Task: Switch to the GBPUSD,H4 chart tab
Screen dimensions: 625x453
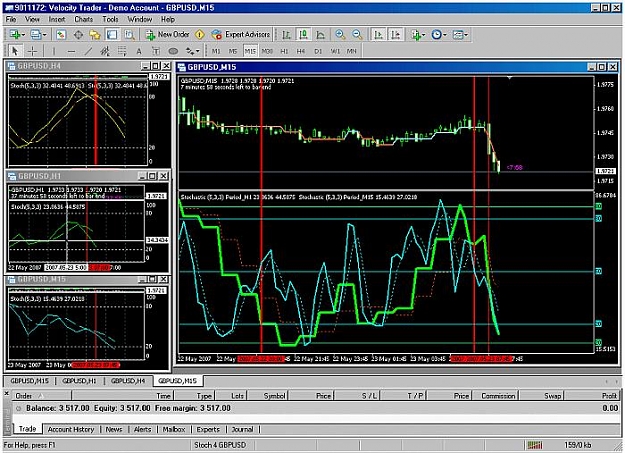Action: click(x=128, y=381)
